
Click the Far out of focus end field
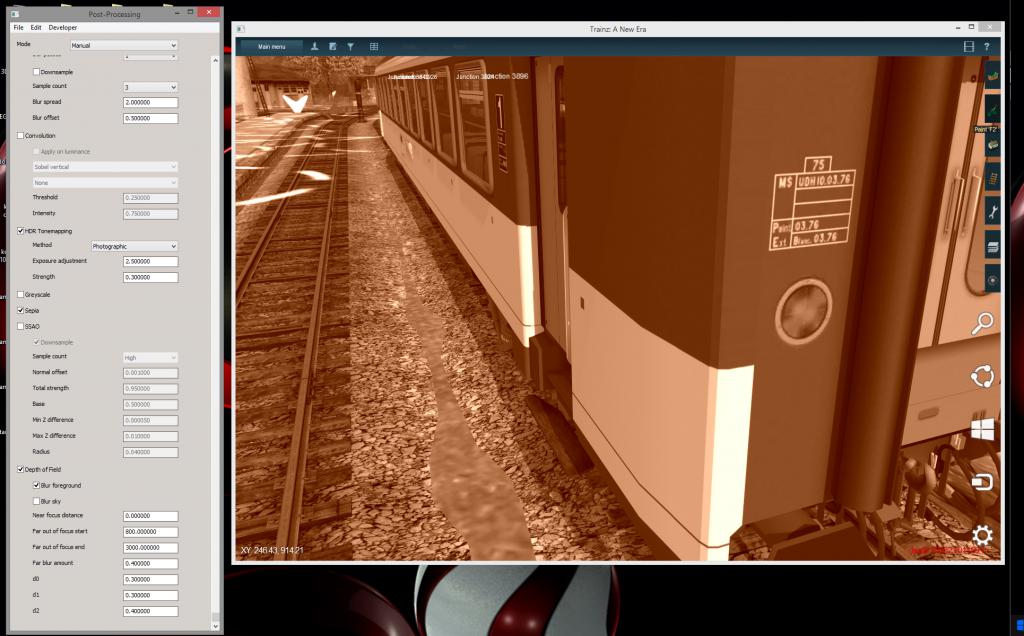tap(150, 547)
